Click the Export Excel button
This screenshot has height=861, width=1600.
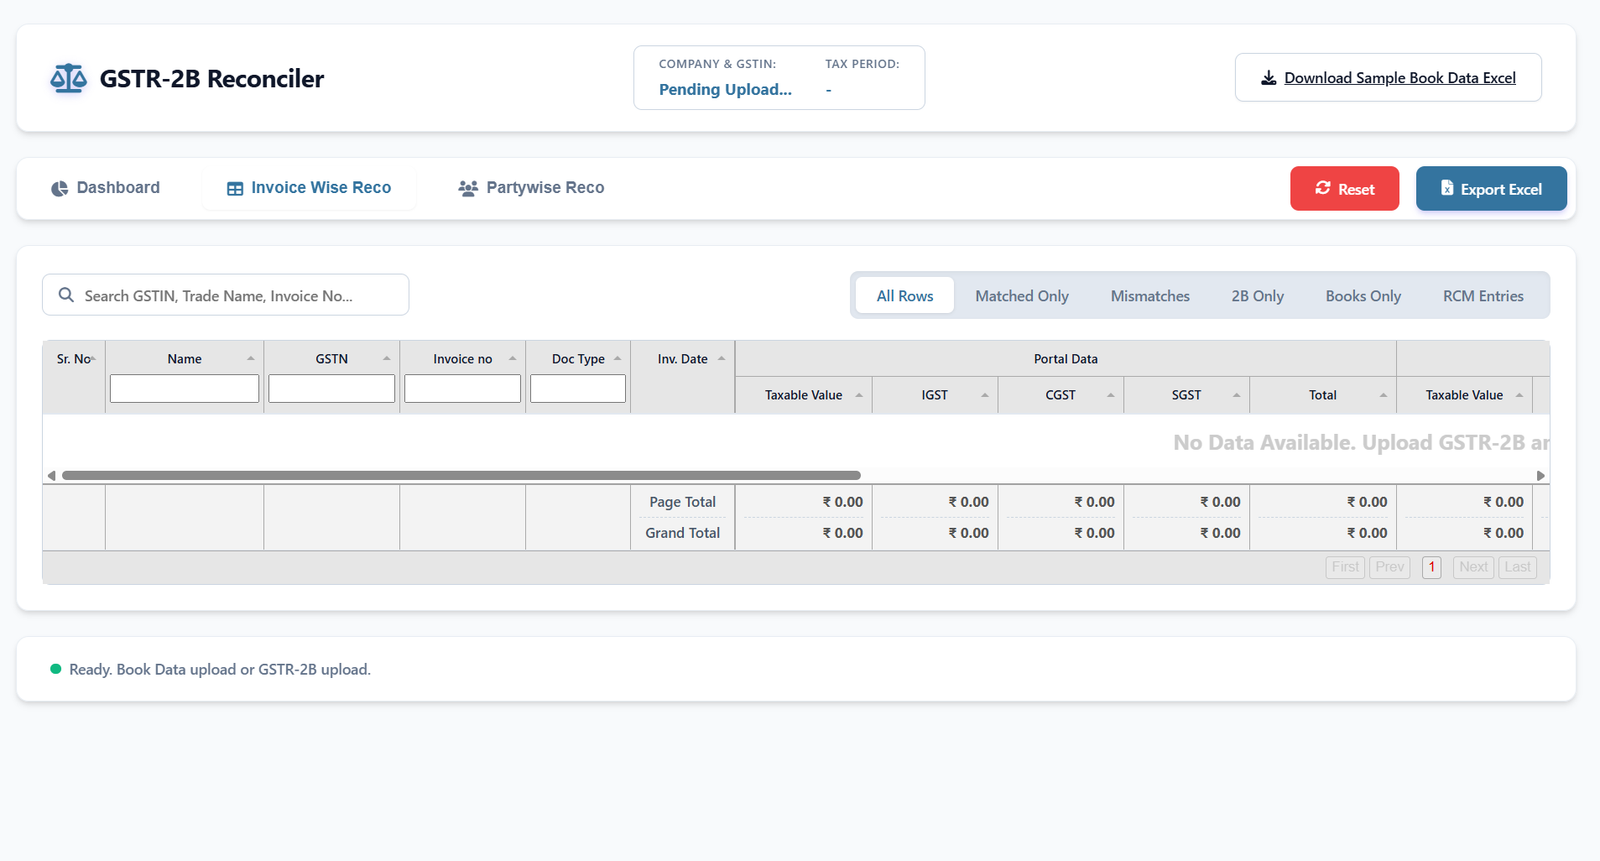(x=1491, y=189)
